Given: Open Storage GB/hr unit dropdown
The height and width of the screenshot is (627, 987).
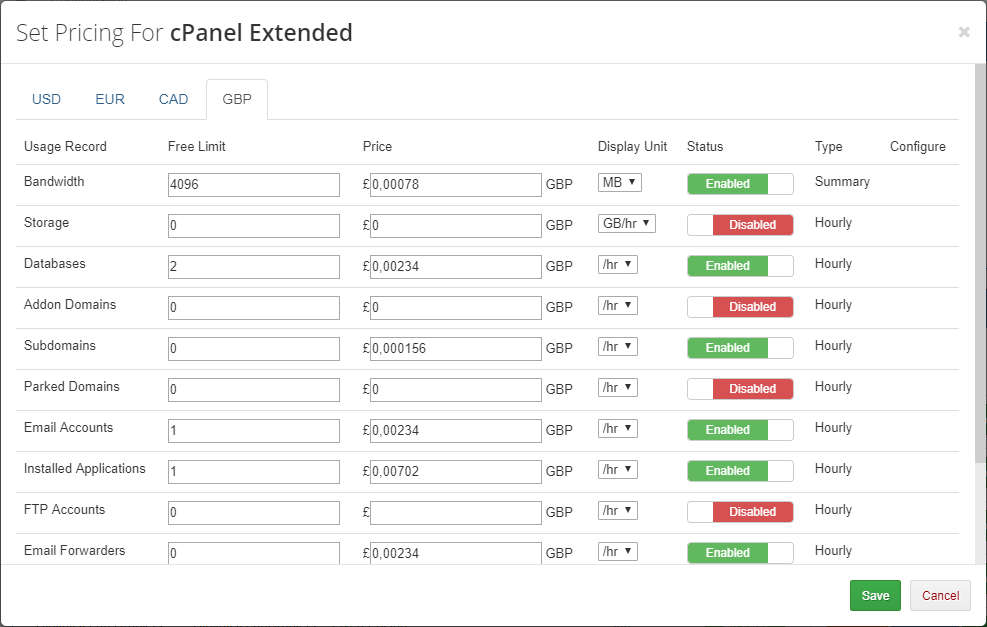Looking at the screenshot, I should tap(626, 224).
